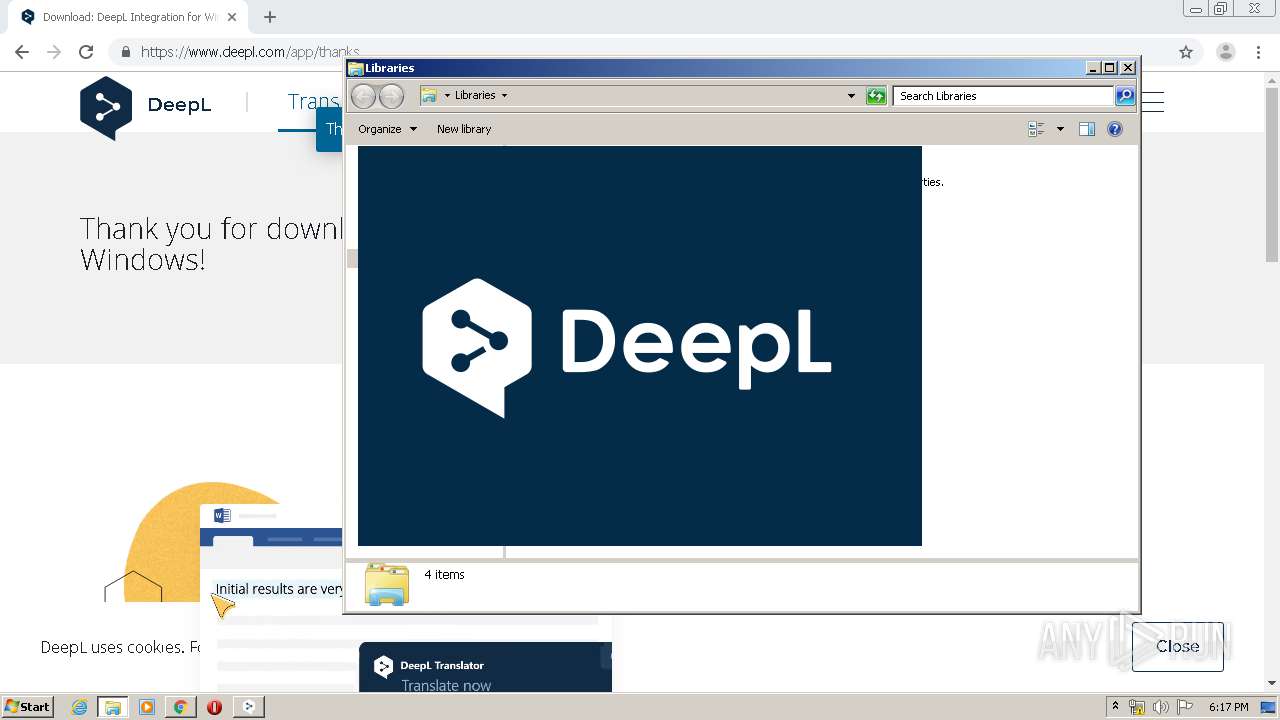Click the Search Libraries field
The image size is (1280, 720).
(x=1003, y=96)
